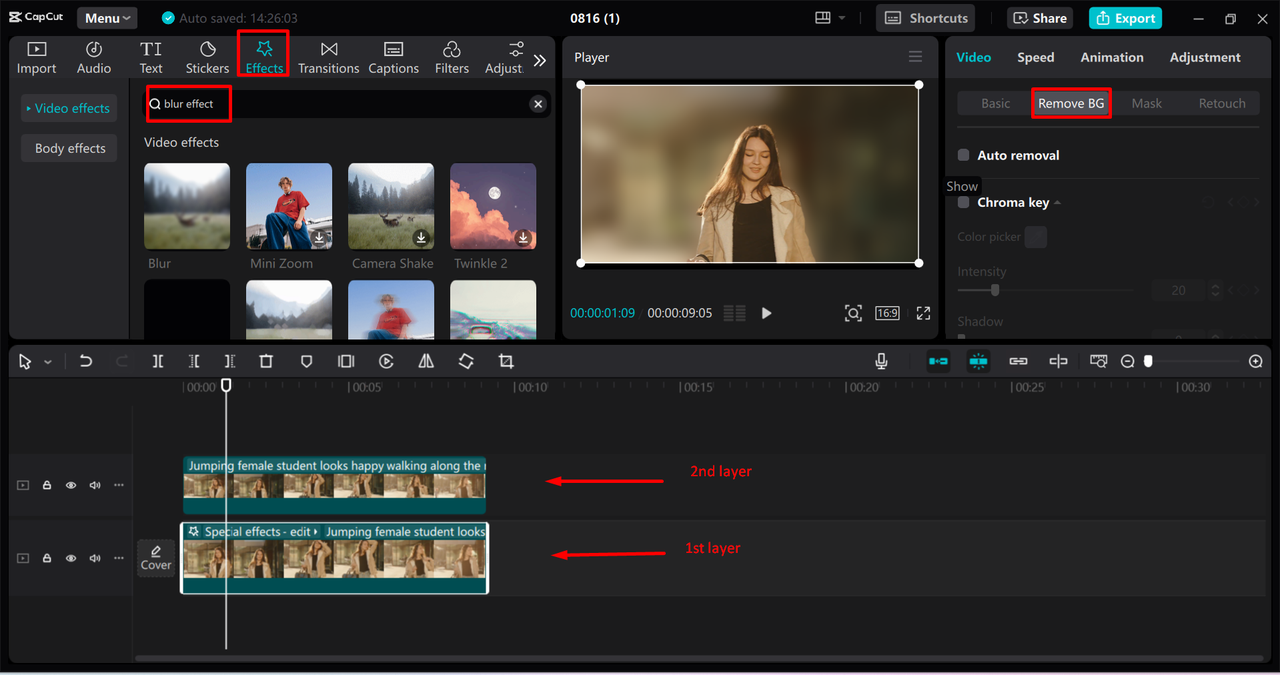
Task: Select Video effects category
Action: pyautogui.click(x=68, y=108)
